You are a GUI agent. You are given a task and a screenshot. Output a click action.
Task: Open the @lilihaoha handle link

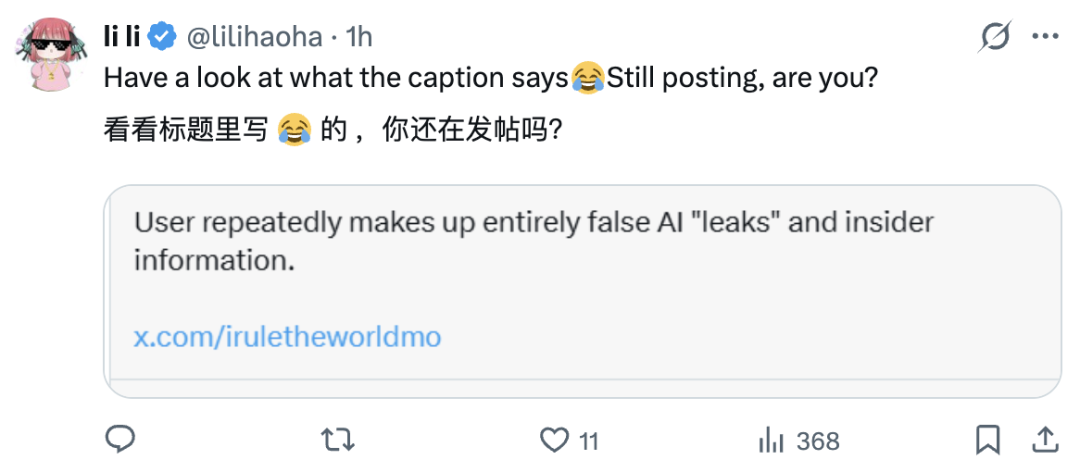pyautogui.click(x=255, y=37)
